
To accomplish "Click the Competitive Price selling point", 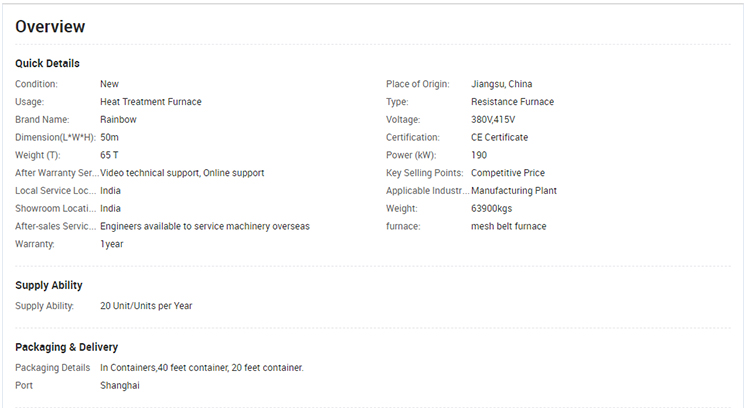I will coord(508,173).
